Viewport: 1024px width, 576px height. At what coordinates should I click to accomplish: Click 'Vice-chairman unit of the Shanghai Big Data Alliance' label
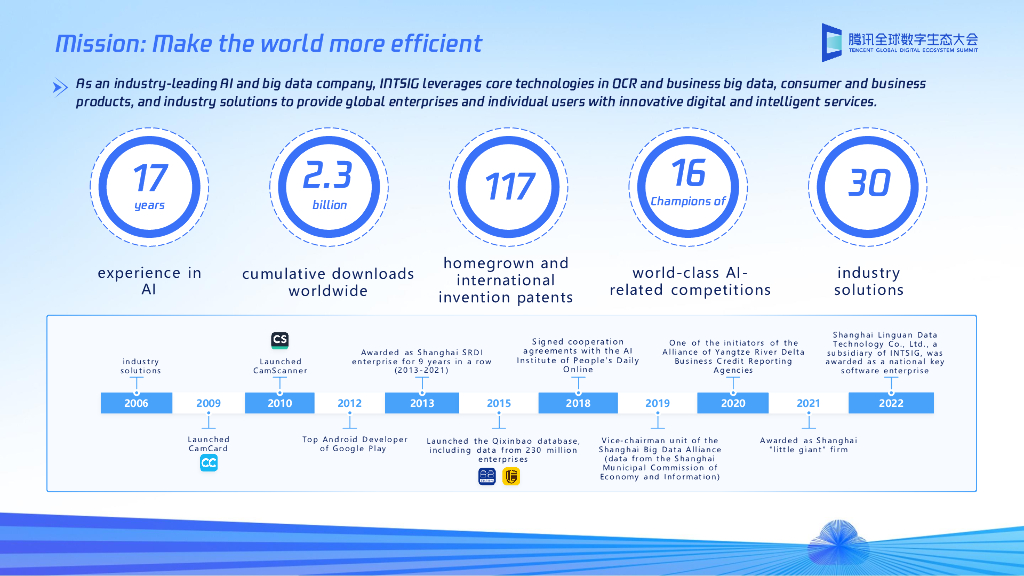click(660, 458)
